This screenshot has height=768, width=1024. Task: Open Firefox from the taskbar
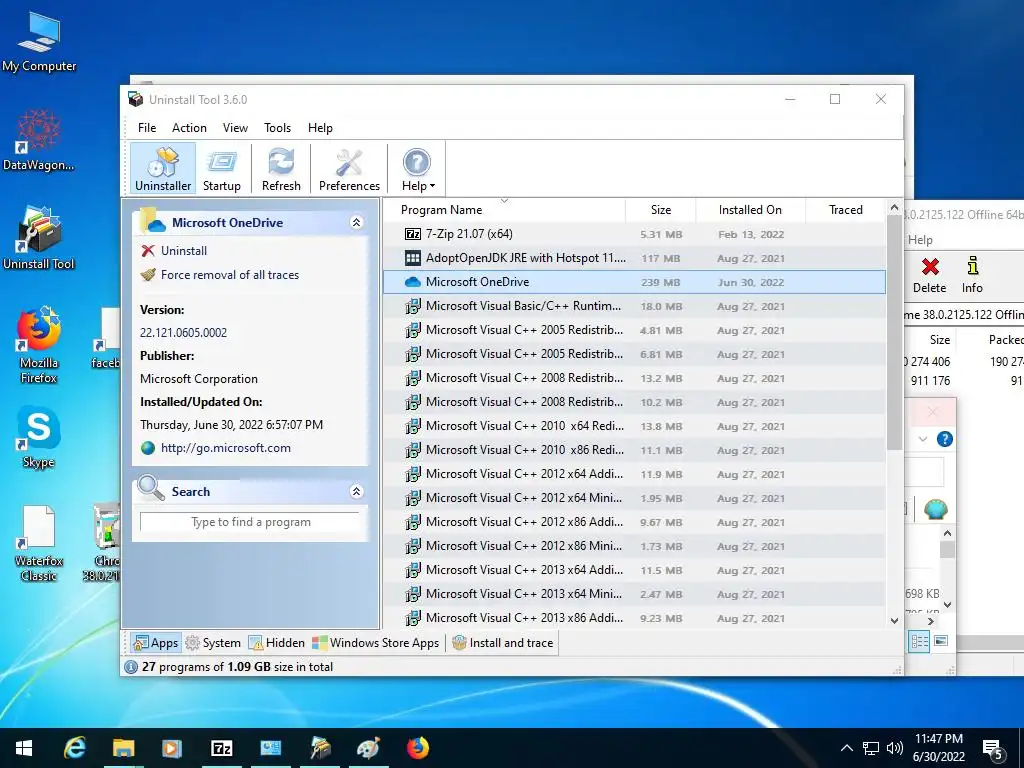tap(417, 748)
